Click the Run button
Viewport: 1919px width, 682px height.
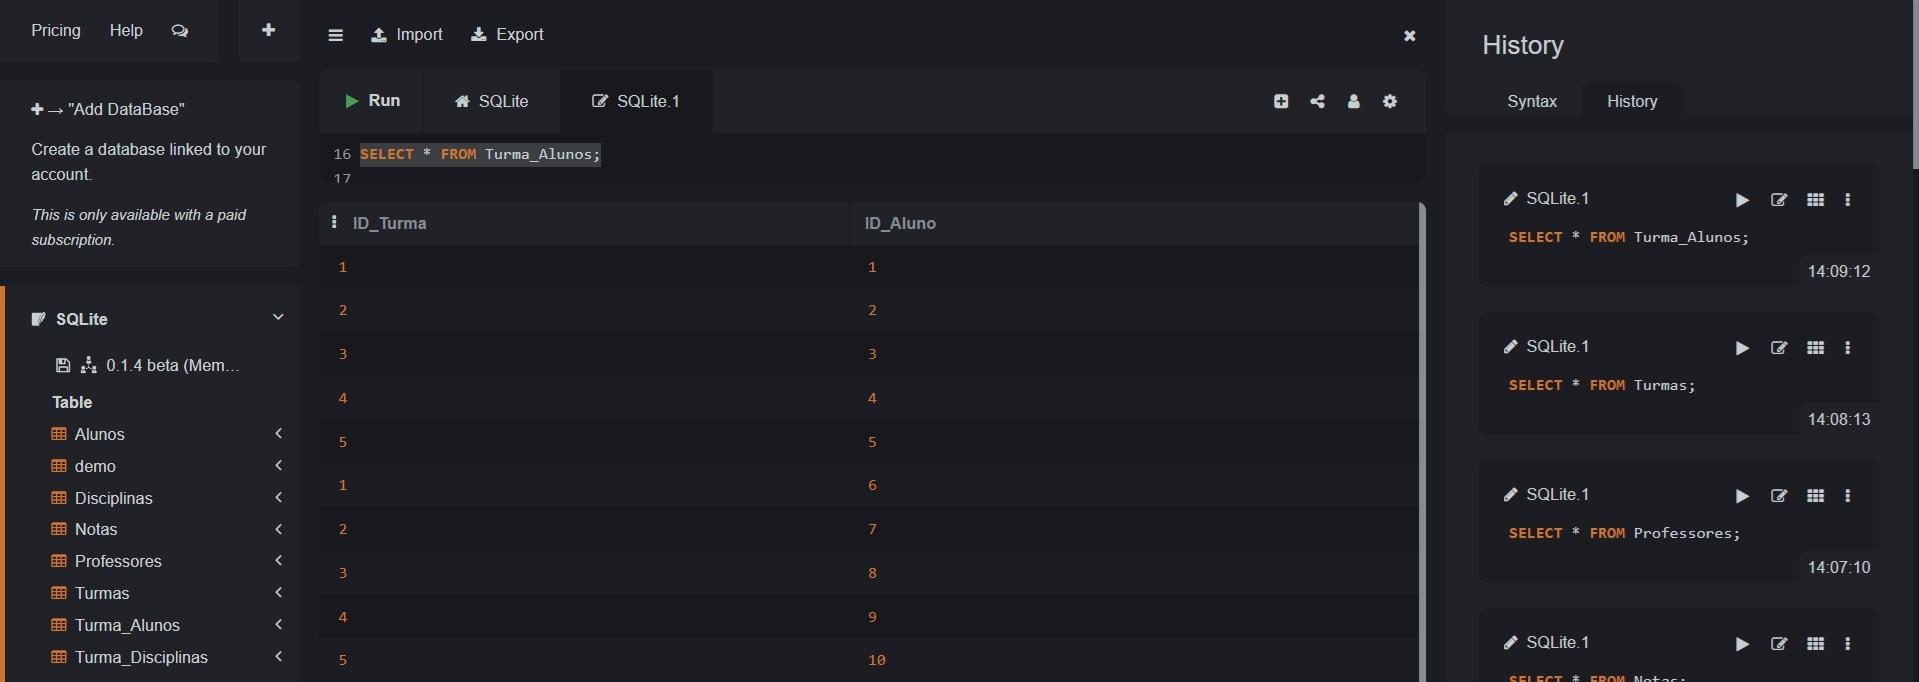(372, 101)
